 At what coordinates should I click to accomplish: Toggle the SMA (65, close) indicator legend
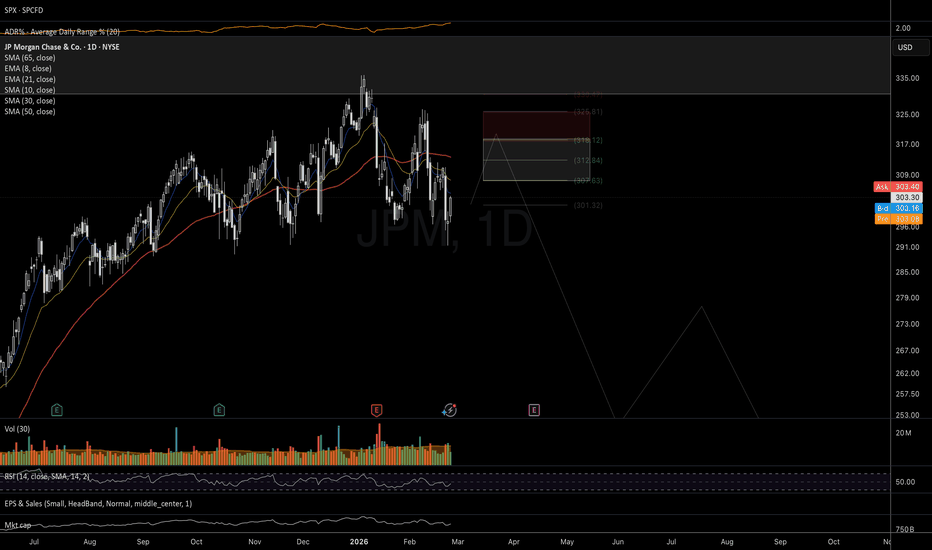point(30,58)
